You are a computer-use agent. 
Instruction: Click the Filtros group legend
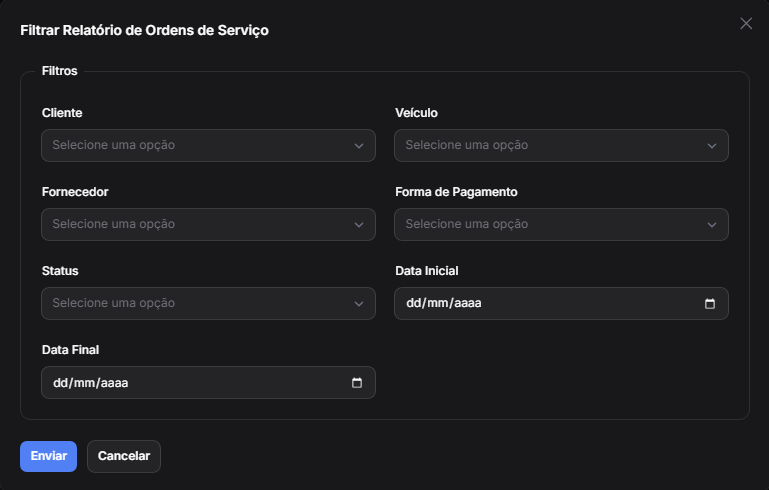coord(59,71)
